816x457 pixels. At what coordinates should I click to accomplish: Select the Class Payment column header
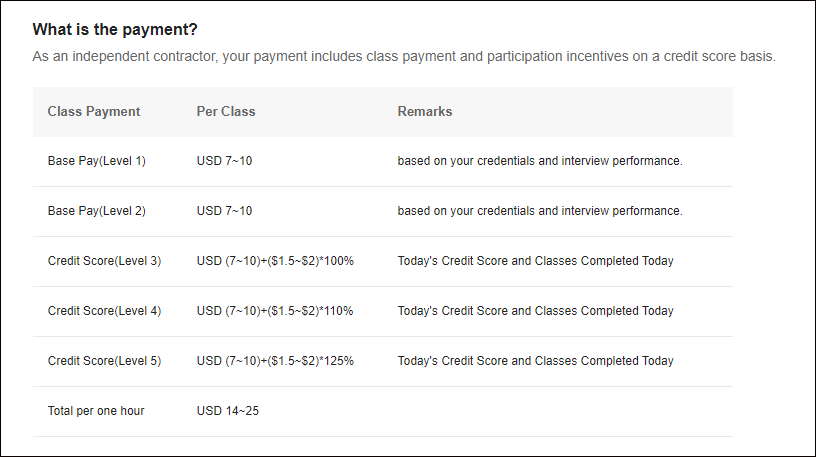tap(94, 111)
